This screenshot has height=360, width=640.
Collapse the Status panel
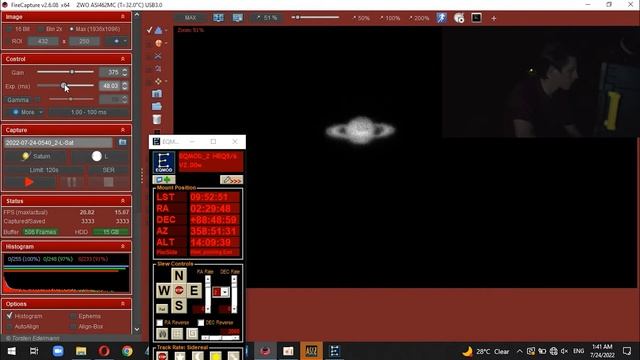point(122,201)
